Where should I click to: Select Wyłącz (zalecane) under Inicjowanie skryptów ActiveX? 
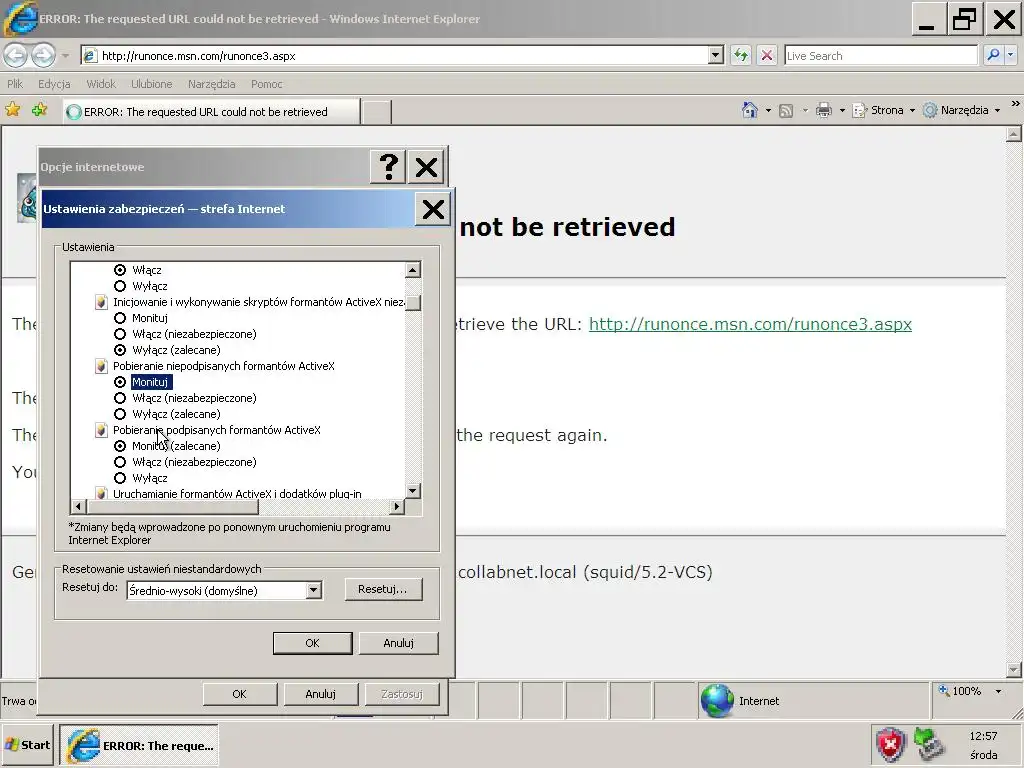pyautogui.click(x=120, y=350)
